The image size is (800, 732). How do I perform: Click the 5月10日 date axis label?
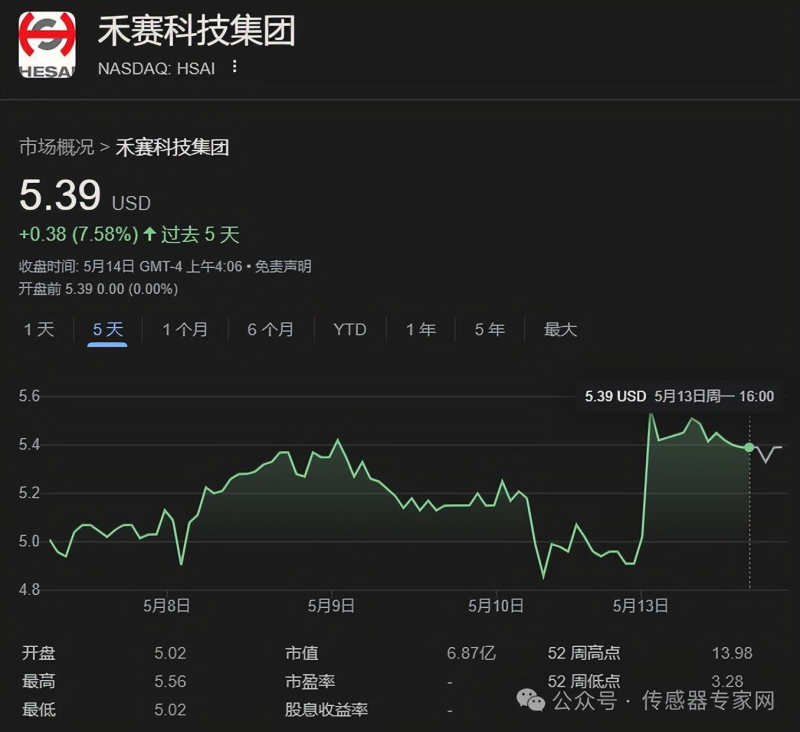496,605
